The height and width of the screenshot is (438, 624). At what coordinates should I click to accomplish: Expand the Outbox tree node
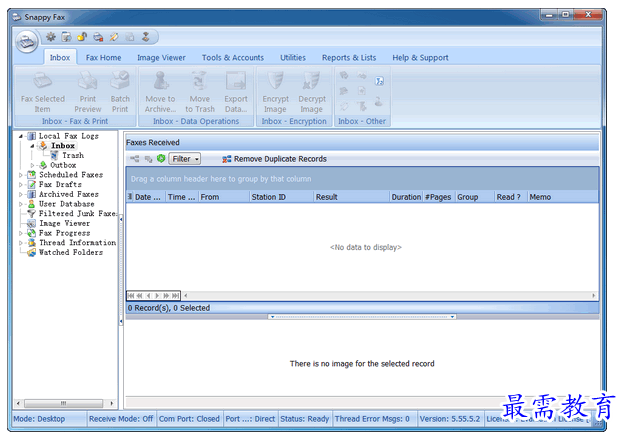click(x=32, y=165)
